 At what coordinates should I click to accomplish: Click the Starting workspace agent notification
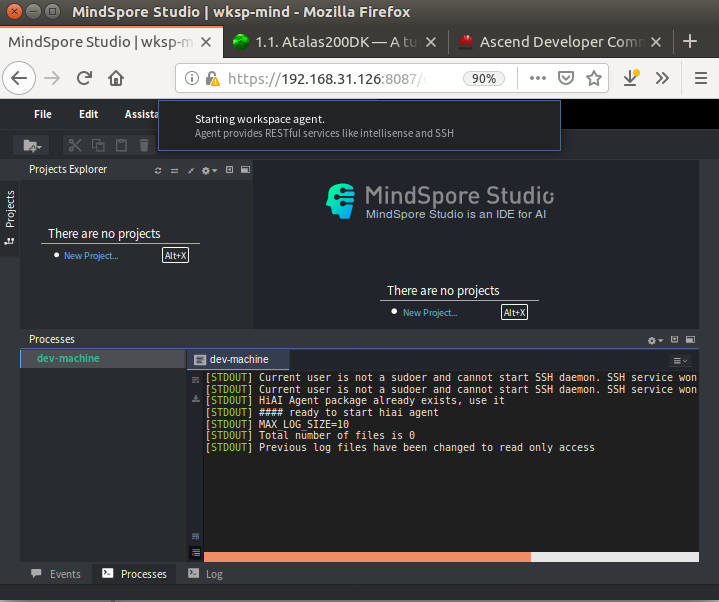coord(359,126)
